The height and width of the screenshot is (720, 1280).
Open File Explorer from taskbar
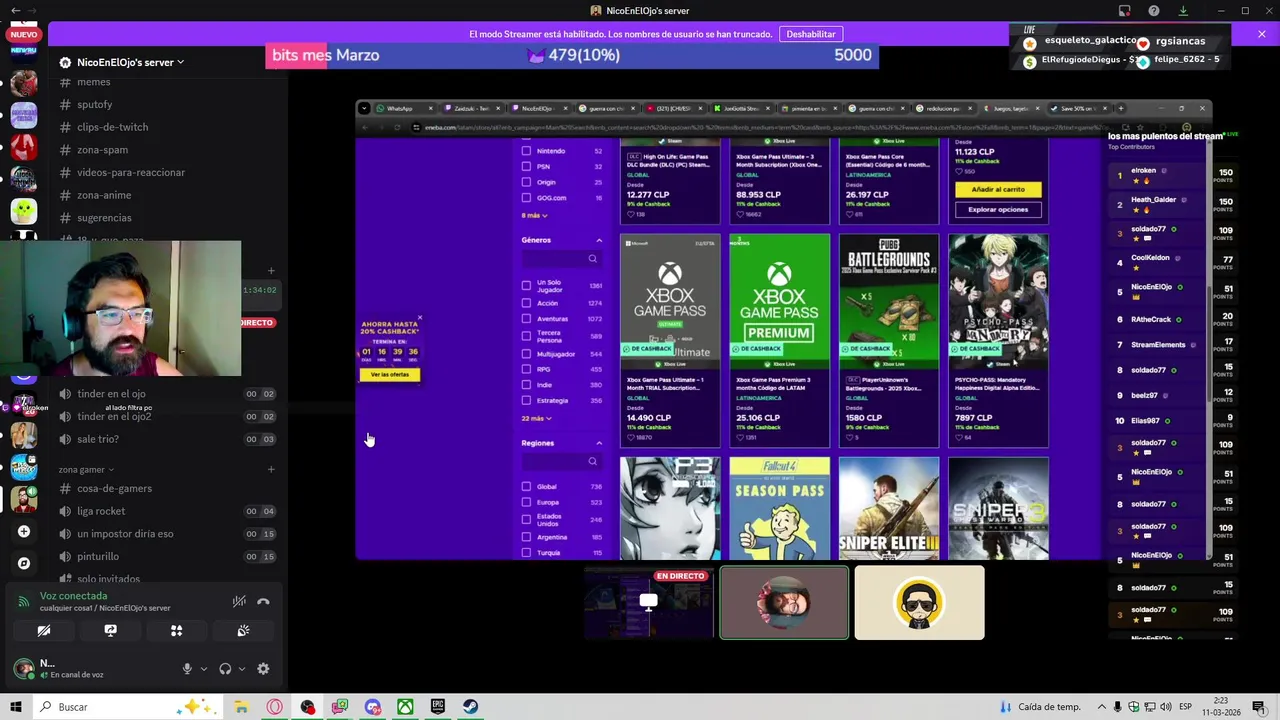click(241, 707)
